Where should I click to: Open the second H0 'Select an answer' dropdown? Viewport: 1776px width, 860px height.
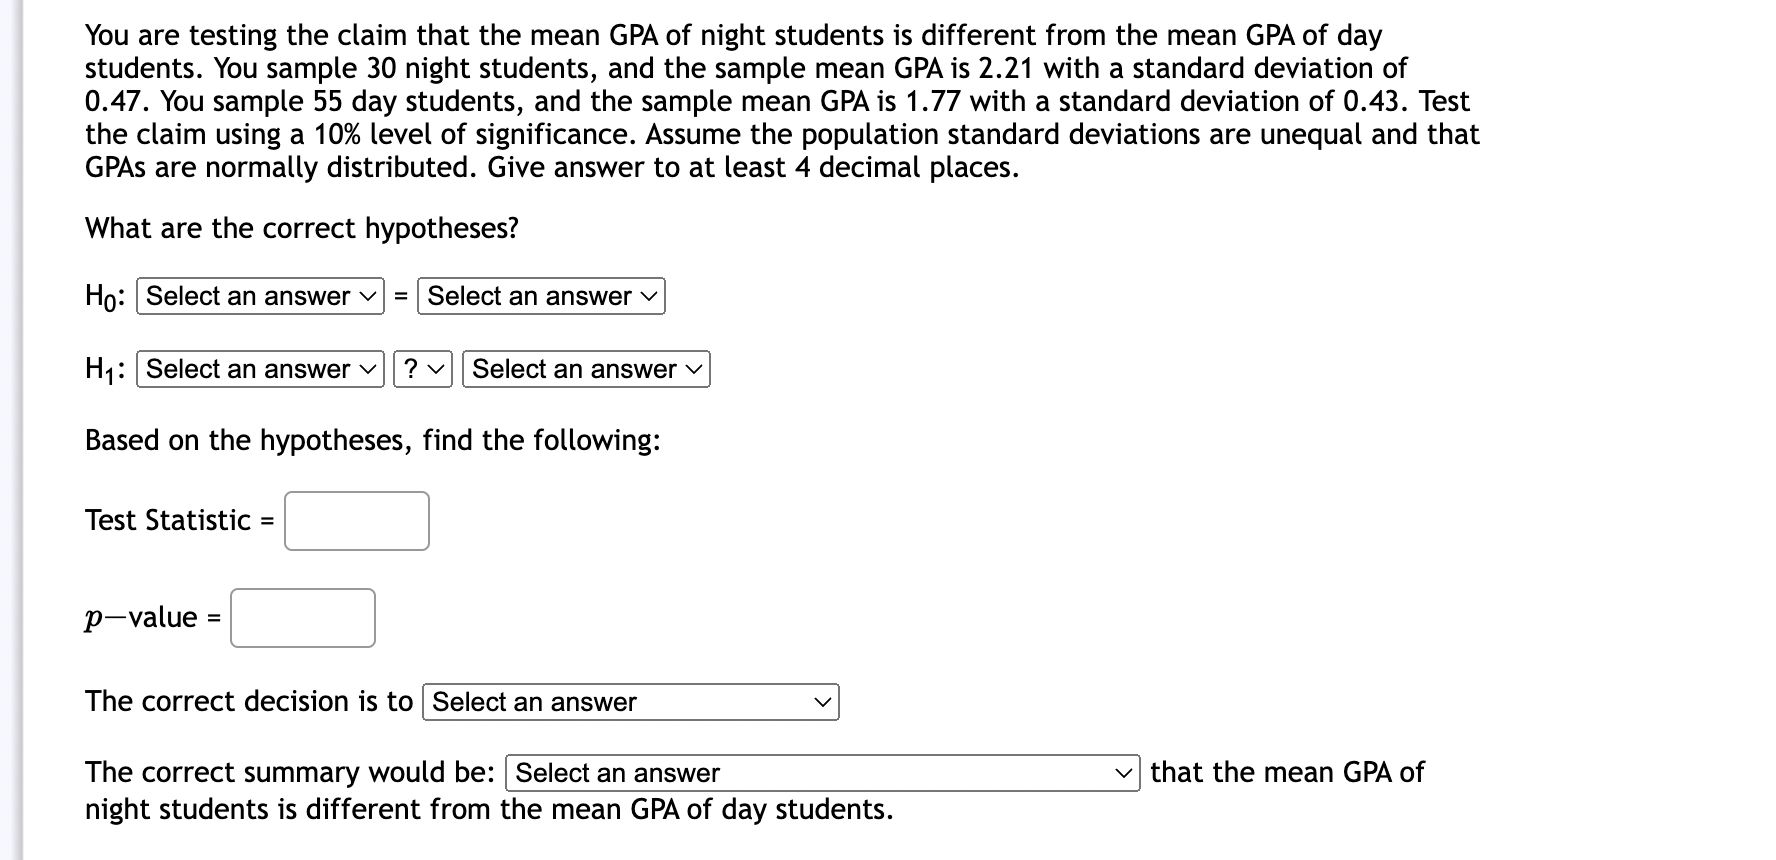click(540, 296)
